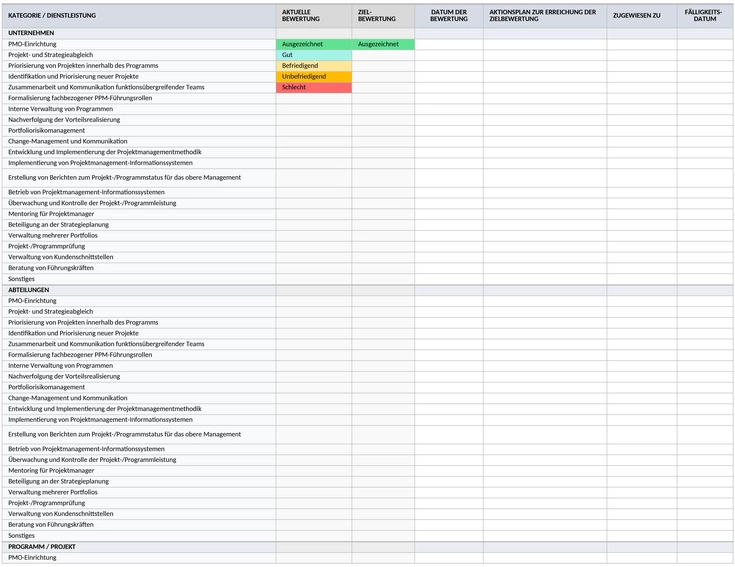Select the 'Aktionsplan zur Erreichung der Zielbewertung' header
Viewport: 735px width, 567px height.
pyautogui.click(x=543, y=15)
